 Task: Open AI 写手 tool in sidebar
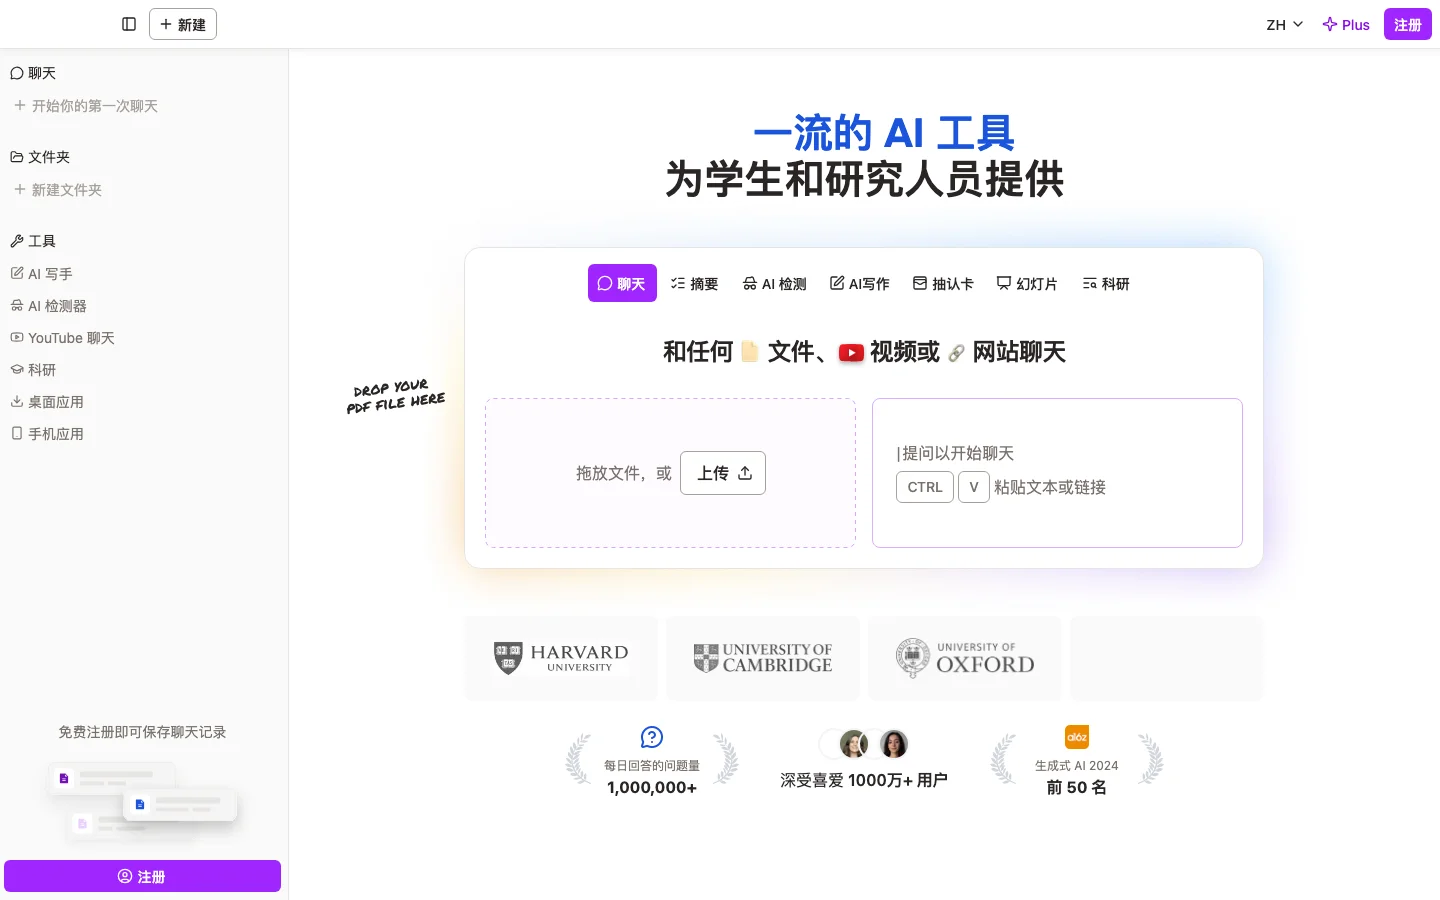tap(42, 273)
